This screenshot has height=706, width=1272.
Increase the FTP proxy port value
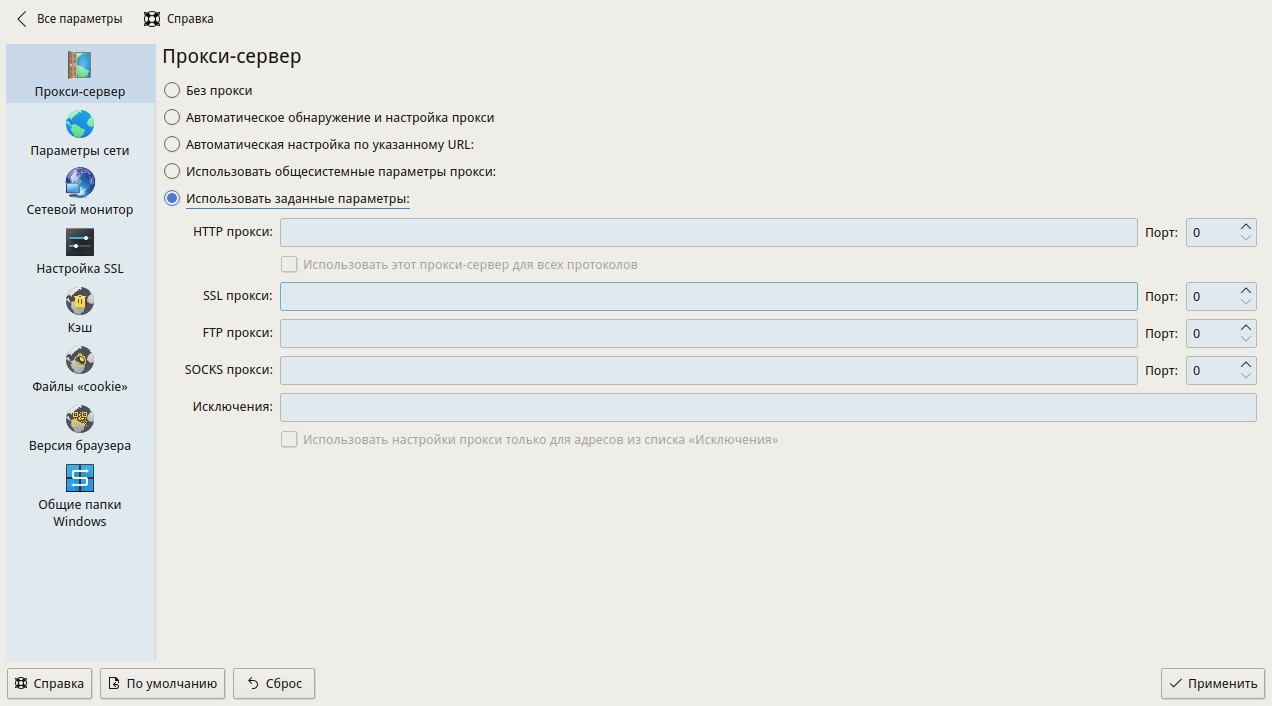click(x=1246, y=327)
